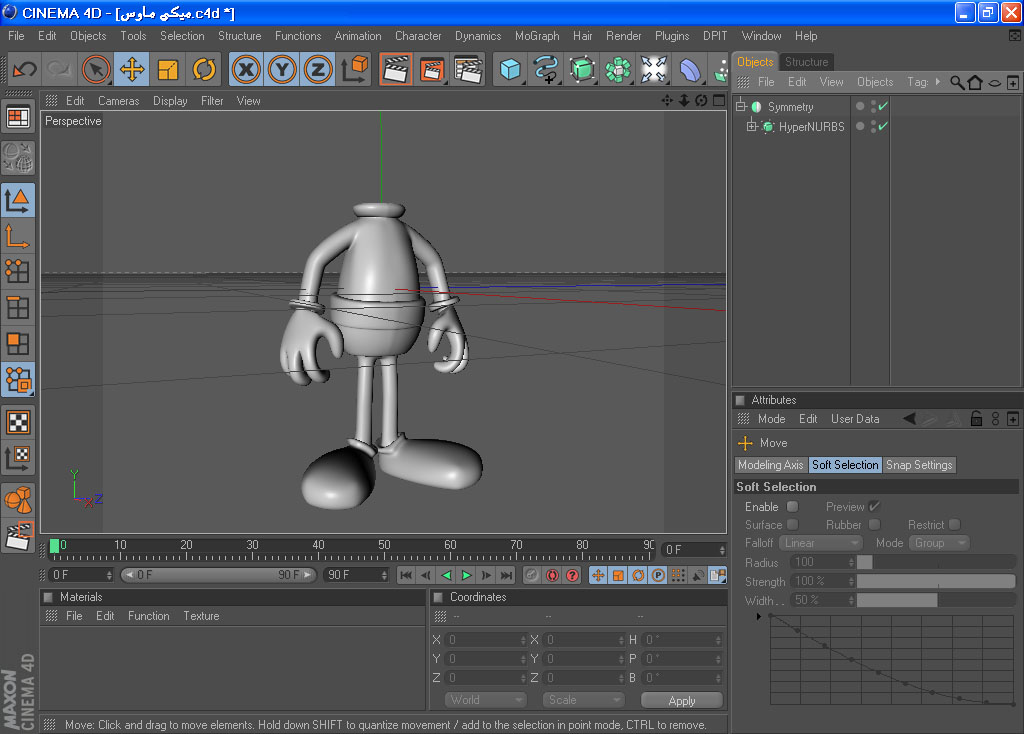Select the Object Axis tool

18,236
